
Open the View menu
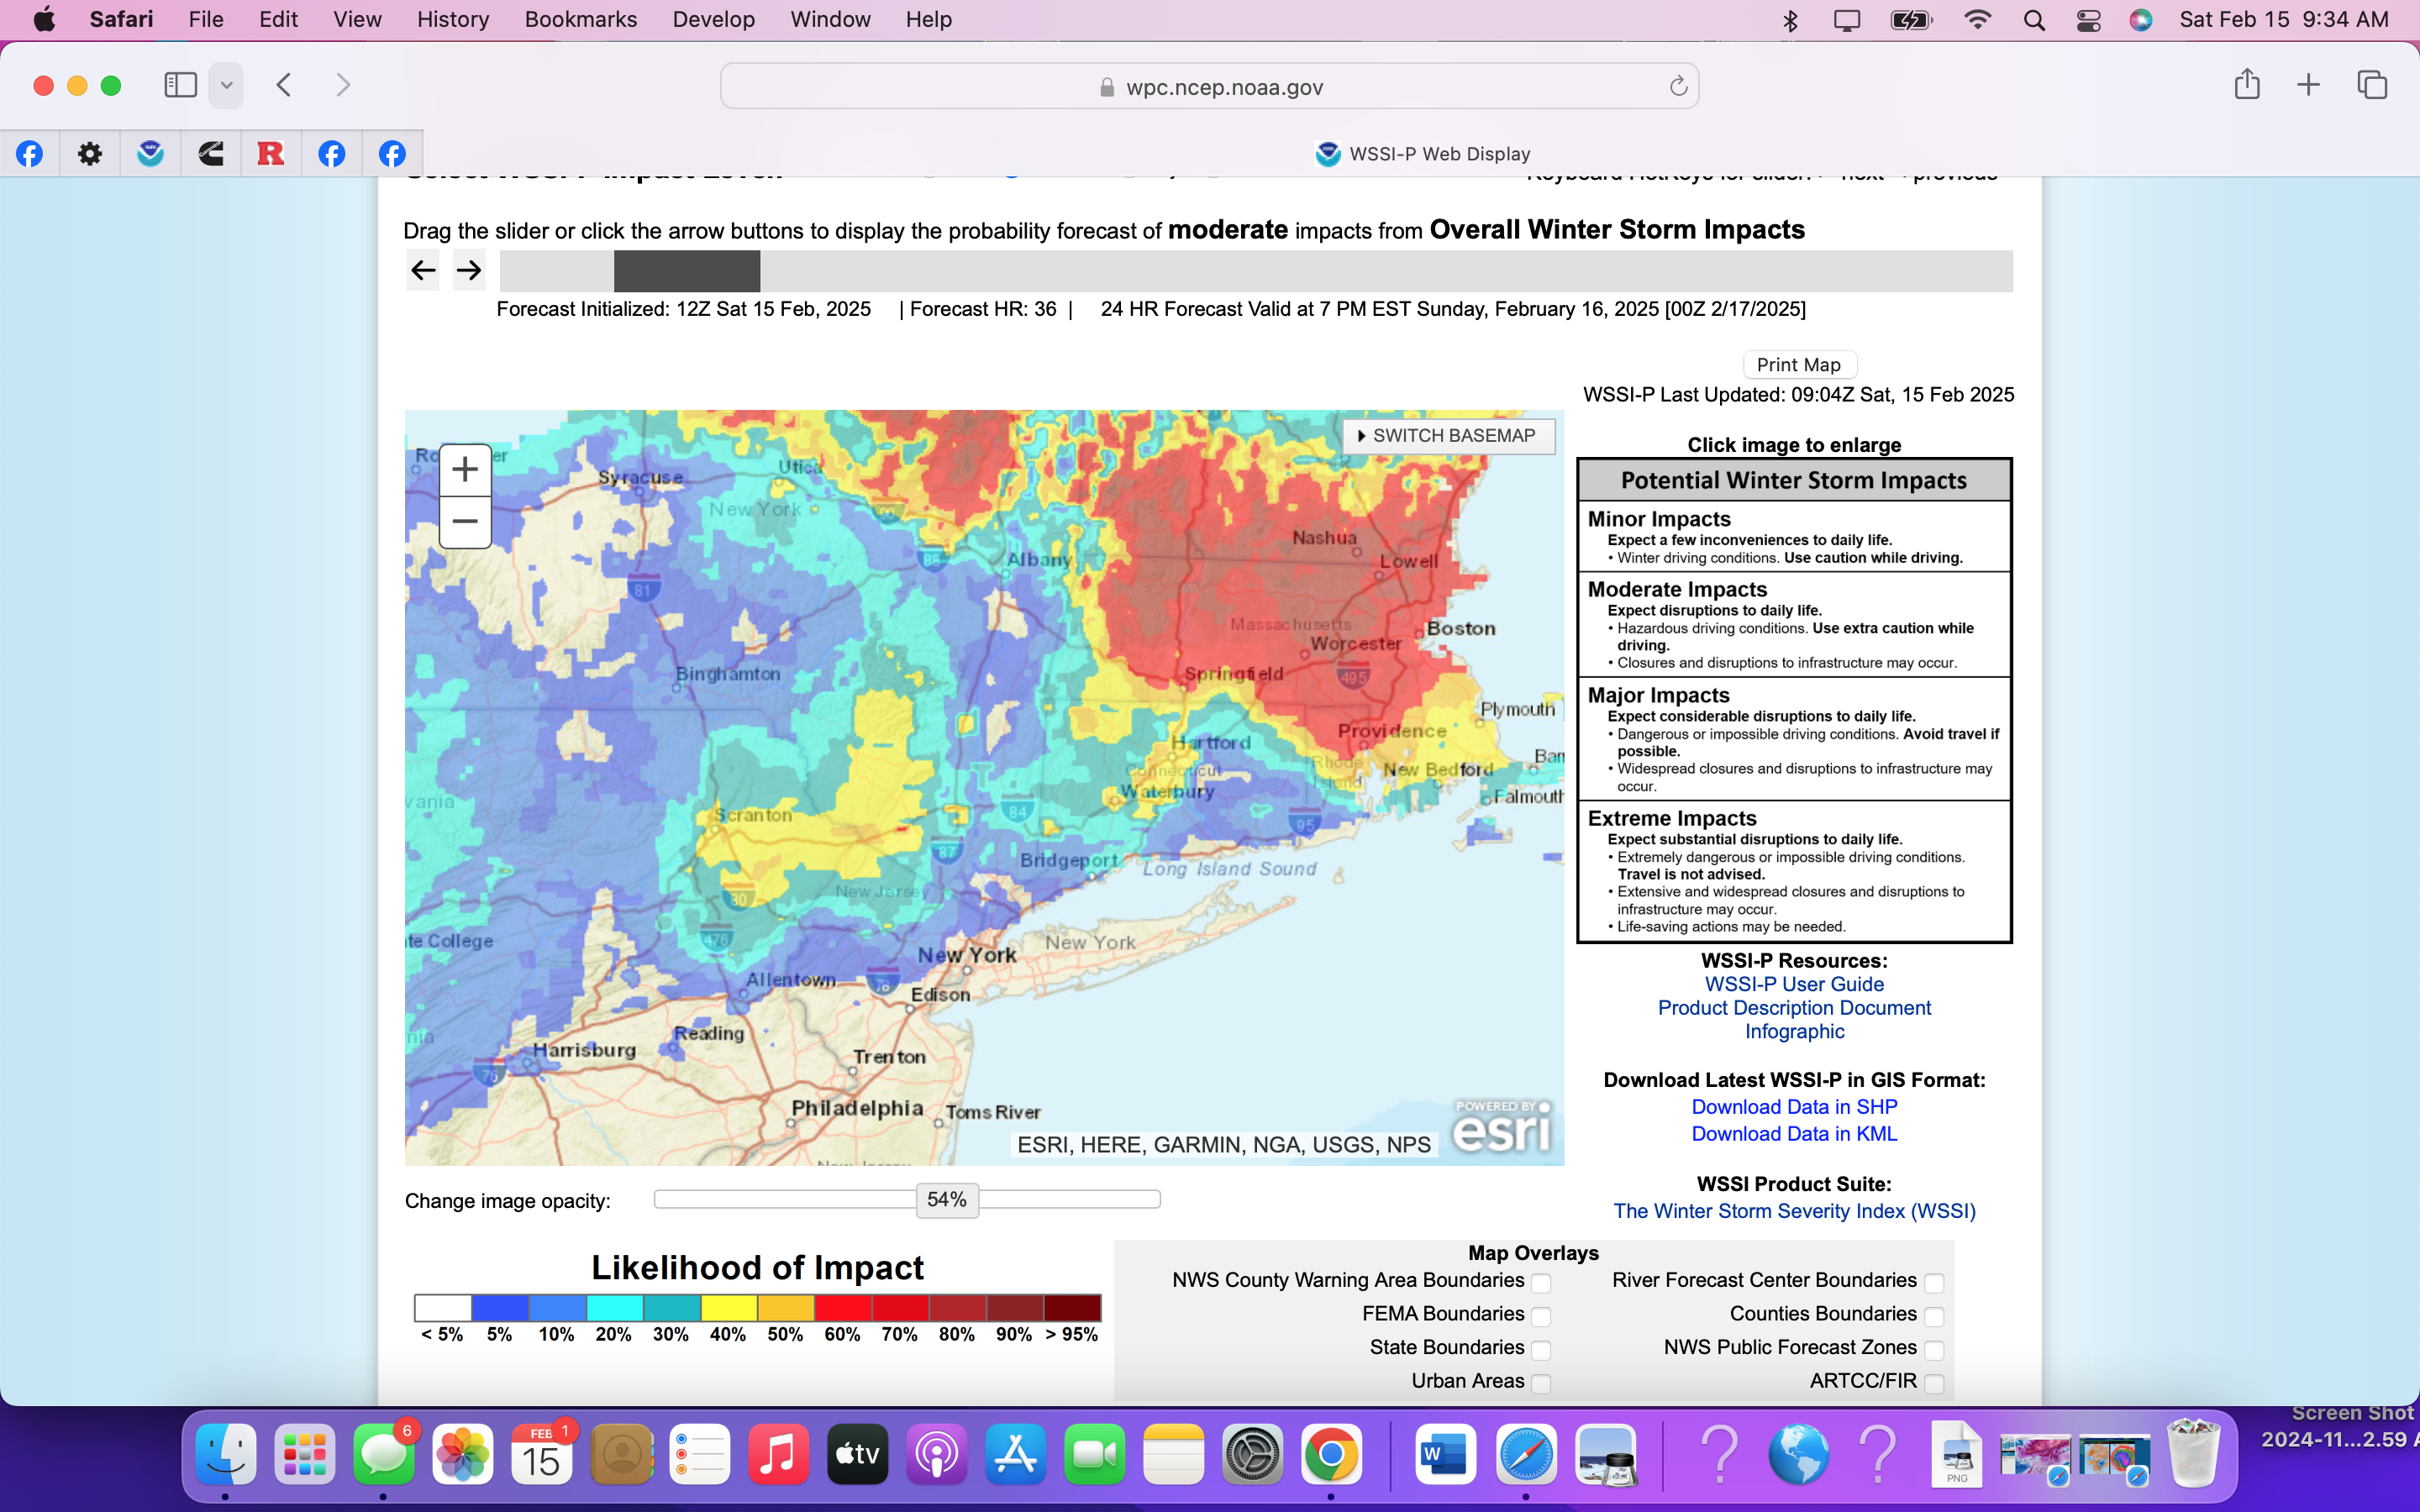[357, 20]
